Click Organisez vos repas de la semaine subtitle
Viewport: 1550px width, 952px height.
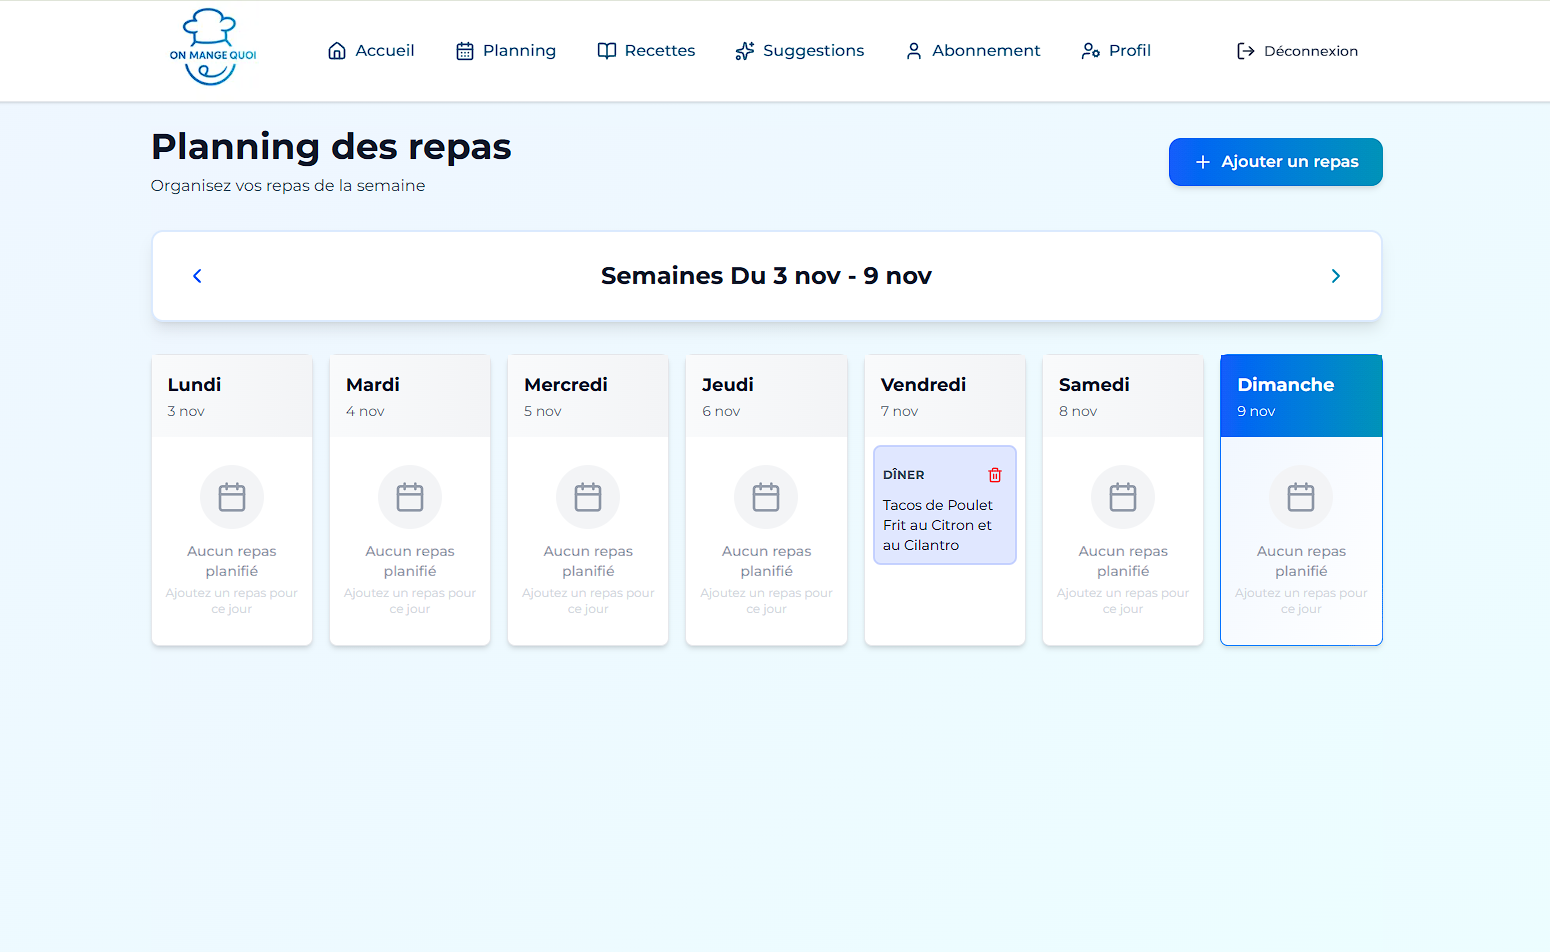[288, 186]
